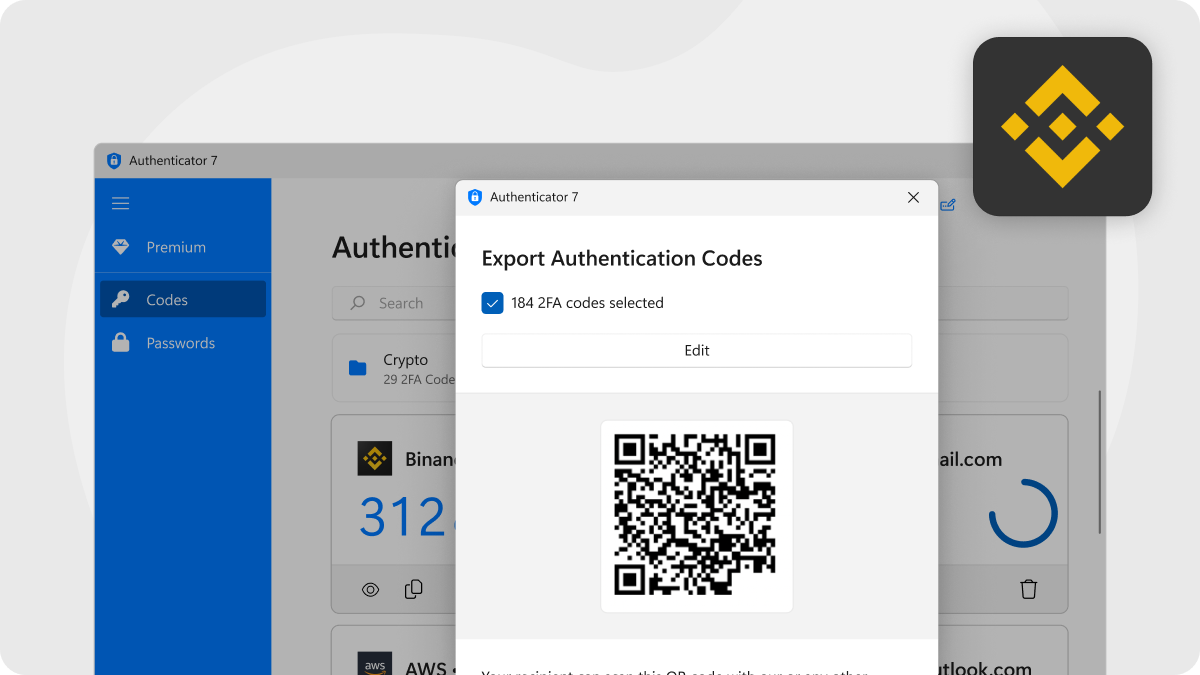This screenshot has width=1200, height=675.
Task: Switch to the Passwords section
Action: (181, 343)
